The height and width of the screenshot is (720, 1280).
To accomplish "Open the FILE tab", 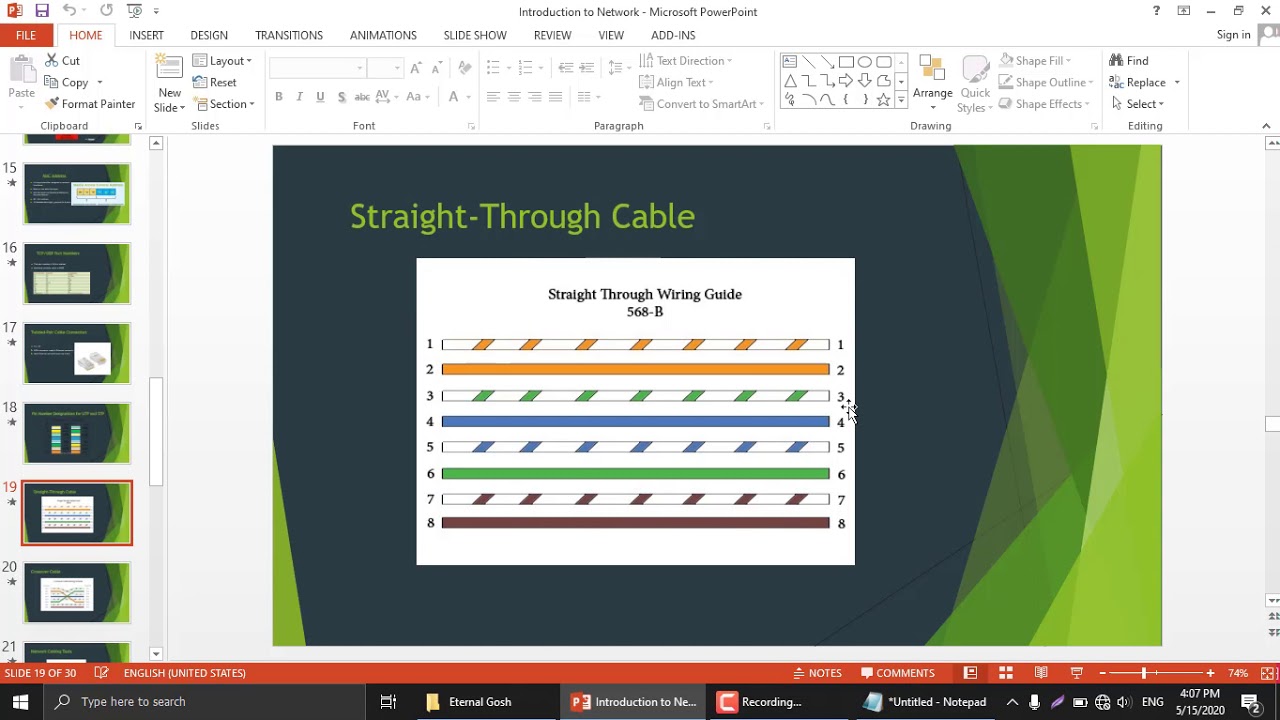I will 26,35.
